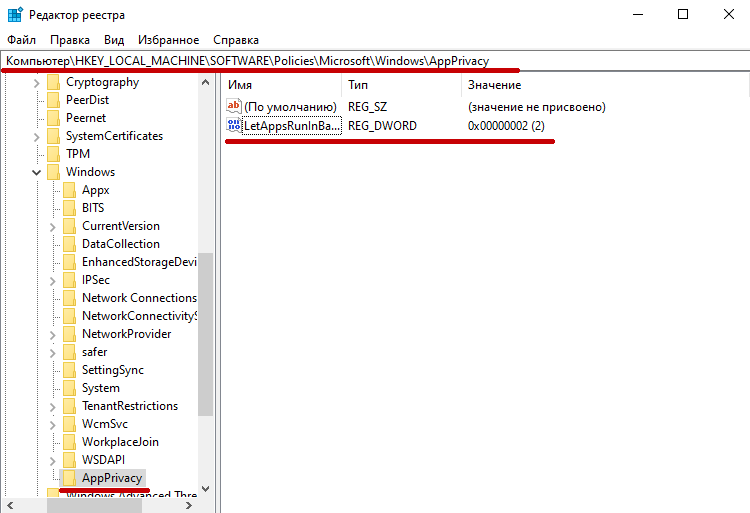The image size is (750, 513).
Task: Open the Правка menu
Action: (70, 40)
